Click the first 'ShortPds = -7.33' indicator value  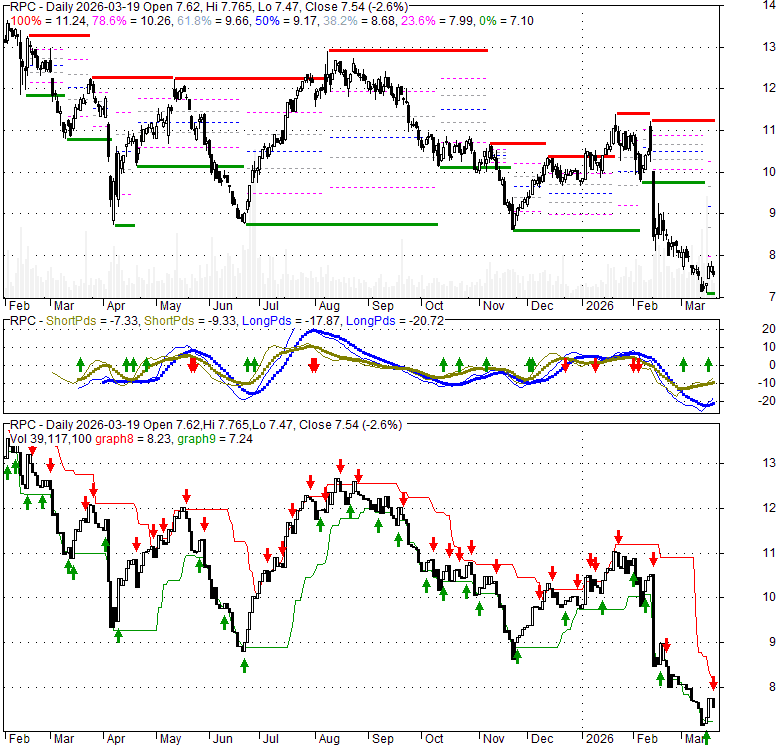click(92, 321)
